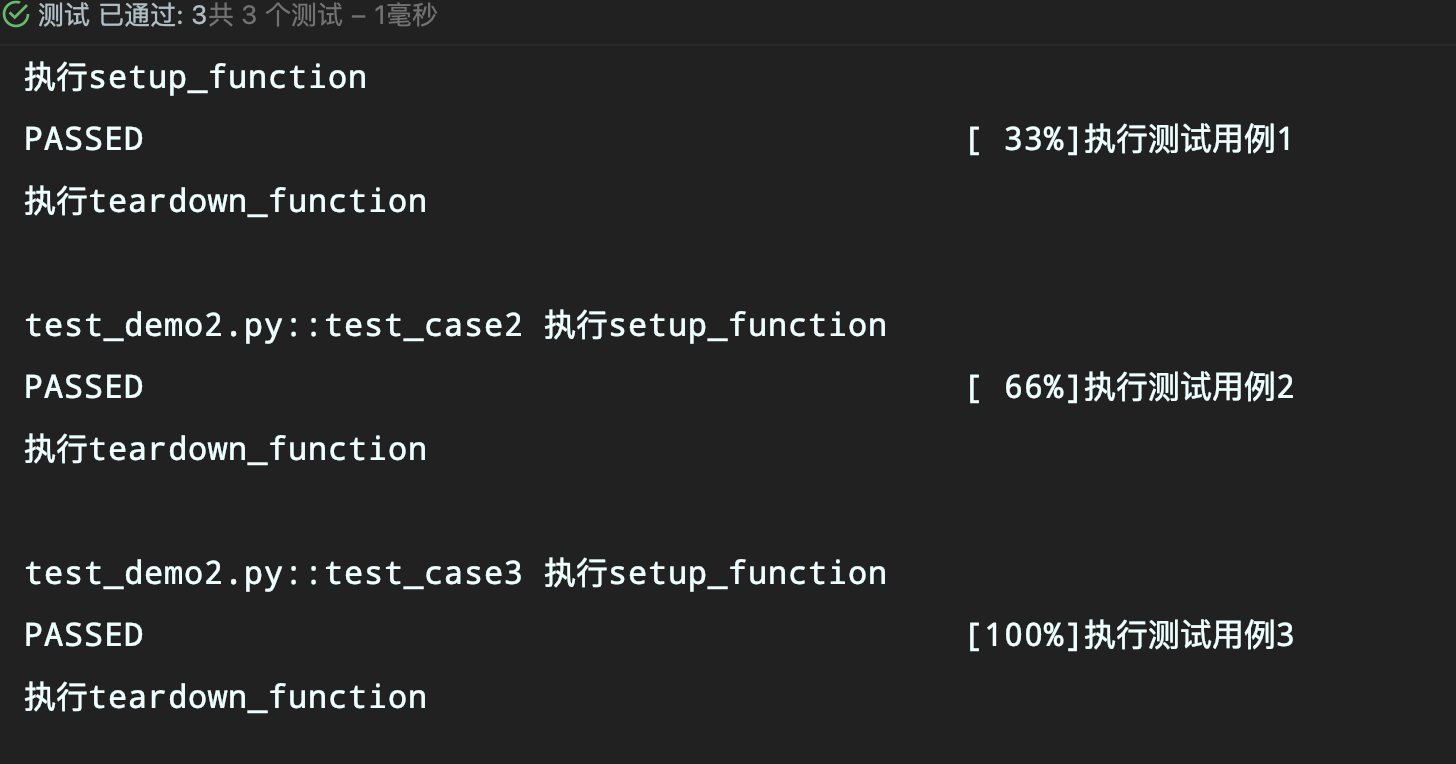Image resolution: width=1456 pixels, height=764 pixels.
Task: Click the 测试 label in status bar
Action: pyautogui.click(x=64, y=16)
